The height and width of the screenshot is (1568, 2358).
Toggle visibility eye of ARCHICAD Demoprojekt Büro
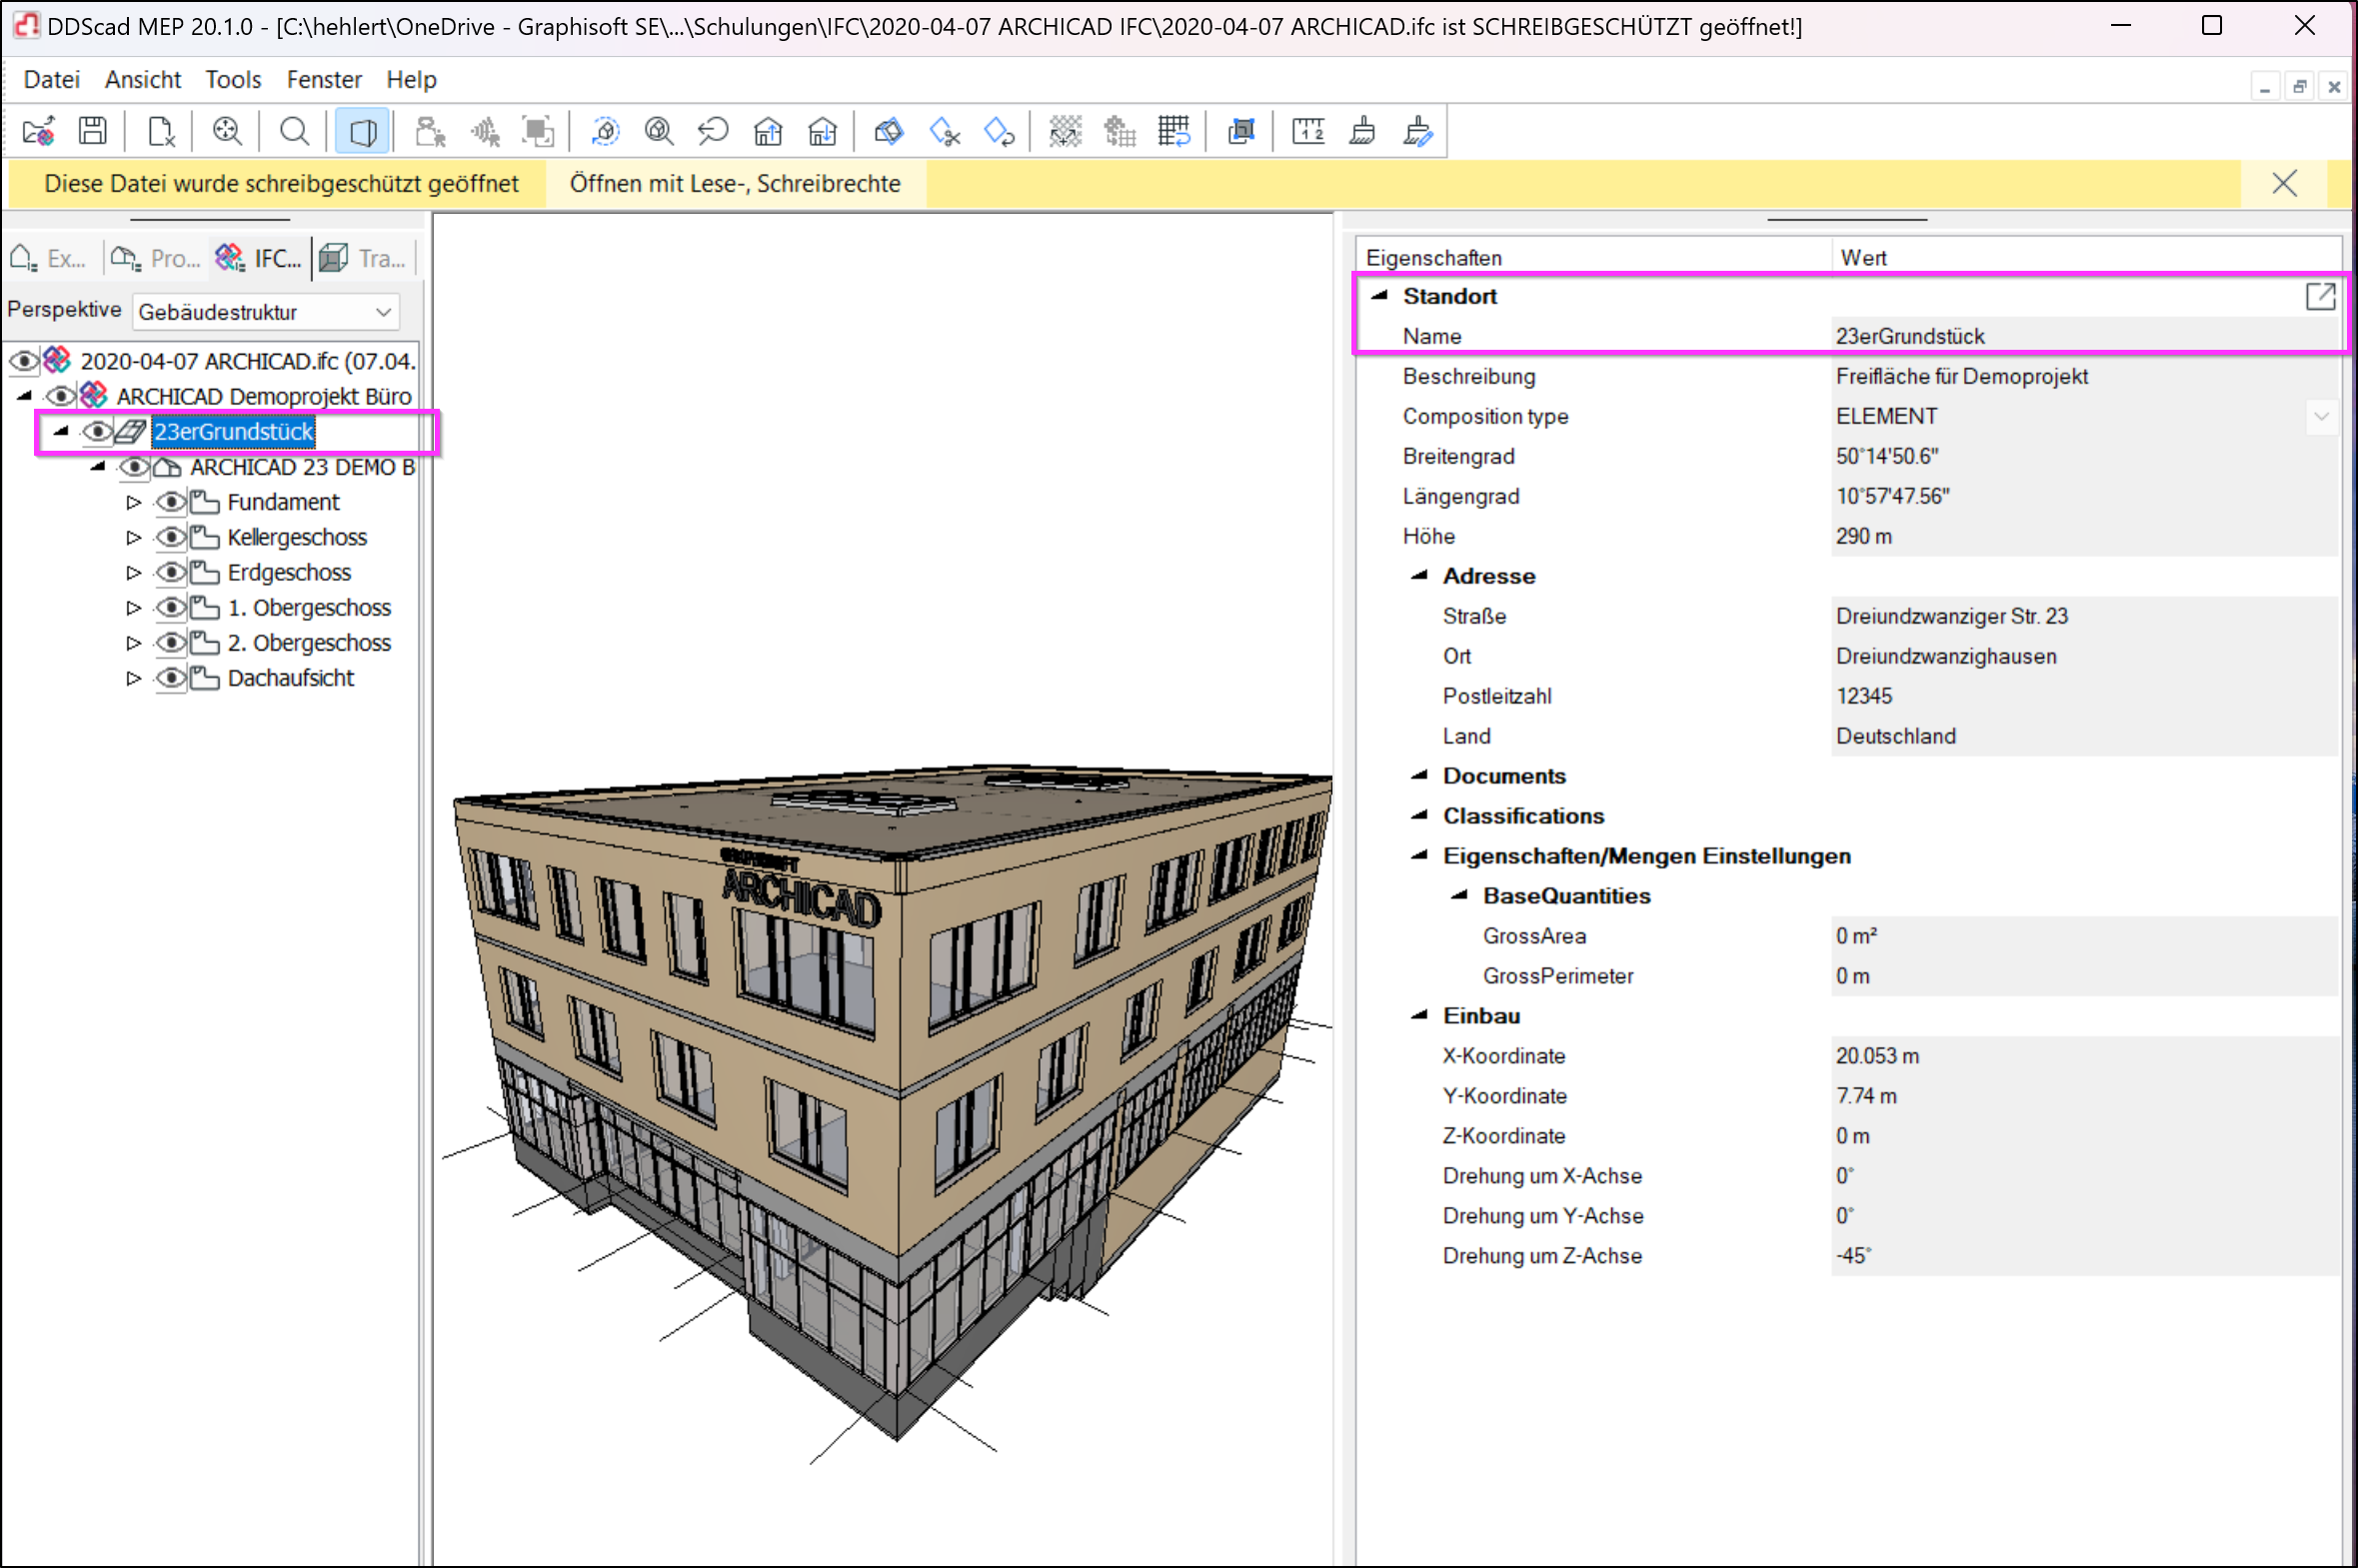click(x=61, y=396)
